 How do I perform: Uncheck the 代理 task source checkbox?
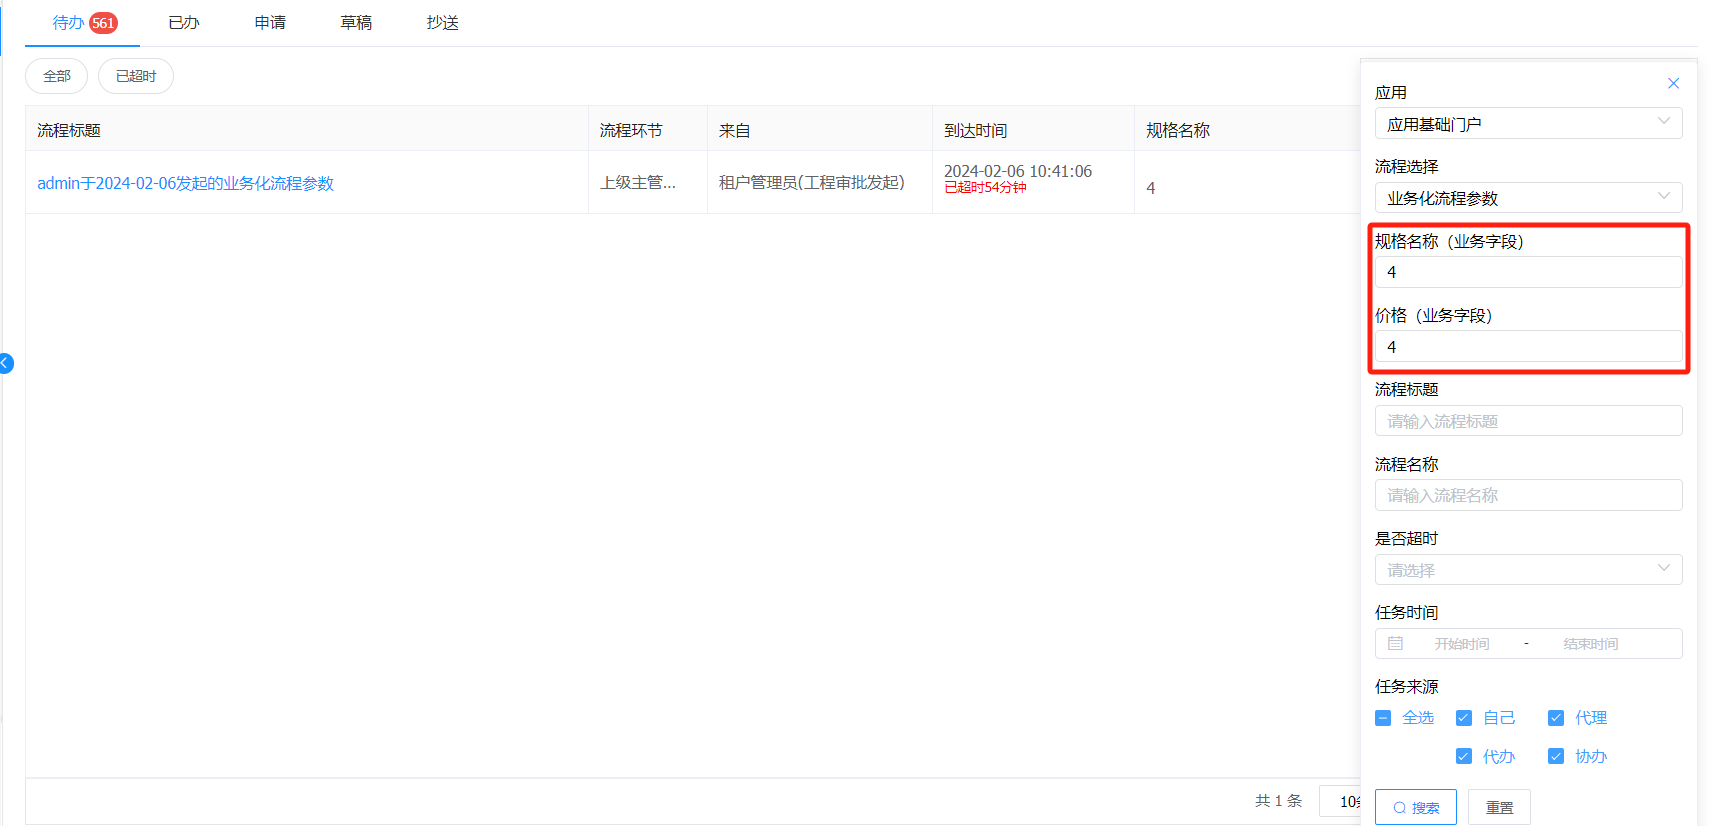click(1556, 718)
